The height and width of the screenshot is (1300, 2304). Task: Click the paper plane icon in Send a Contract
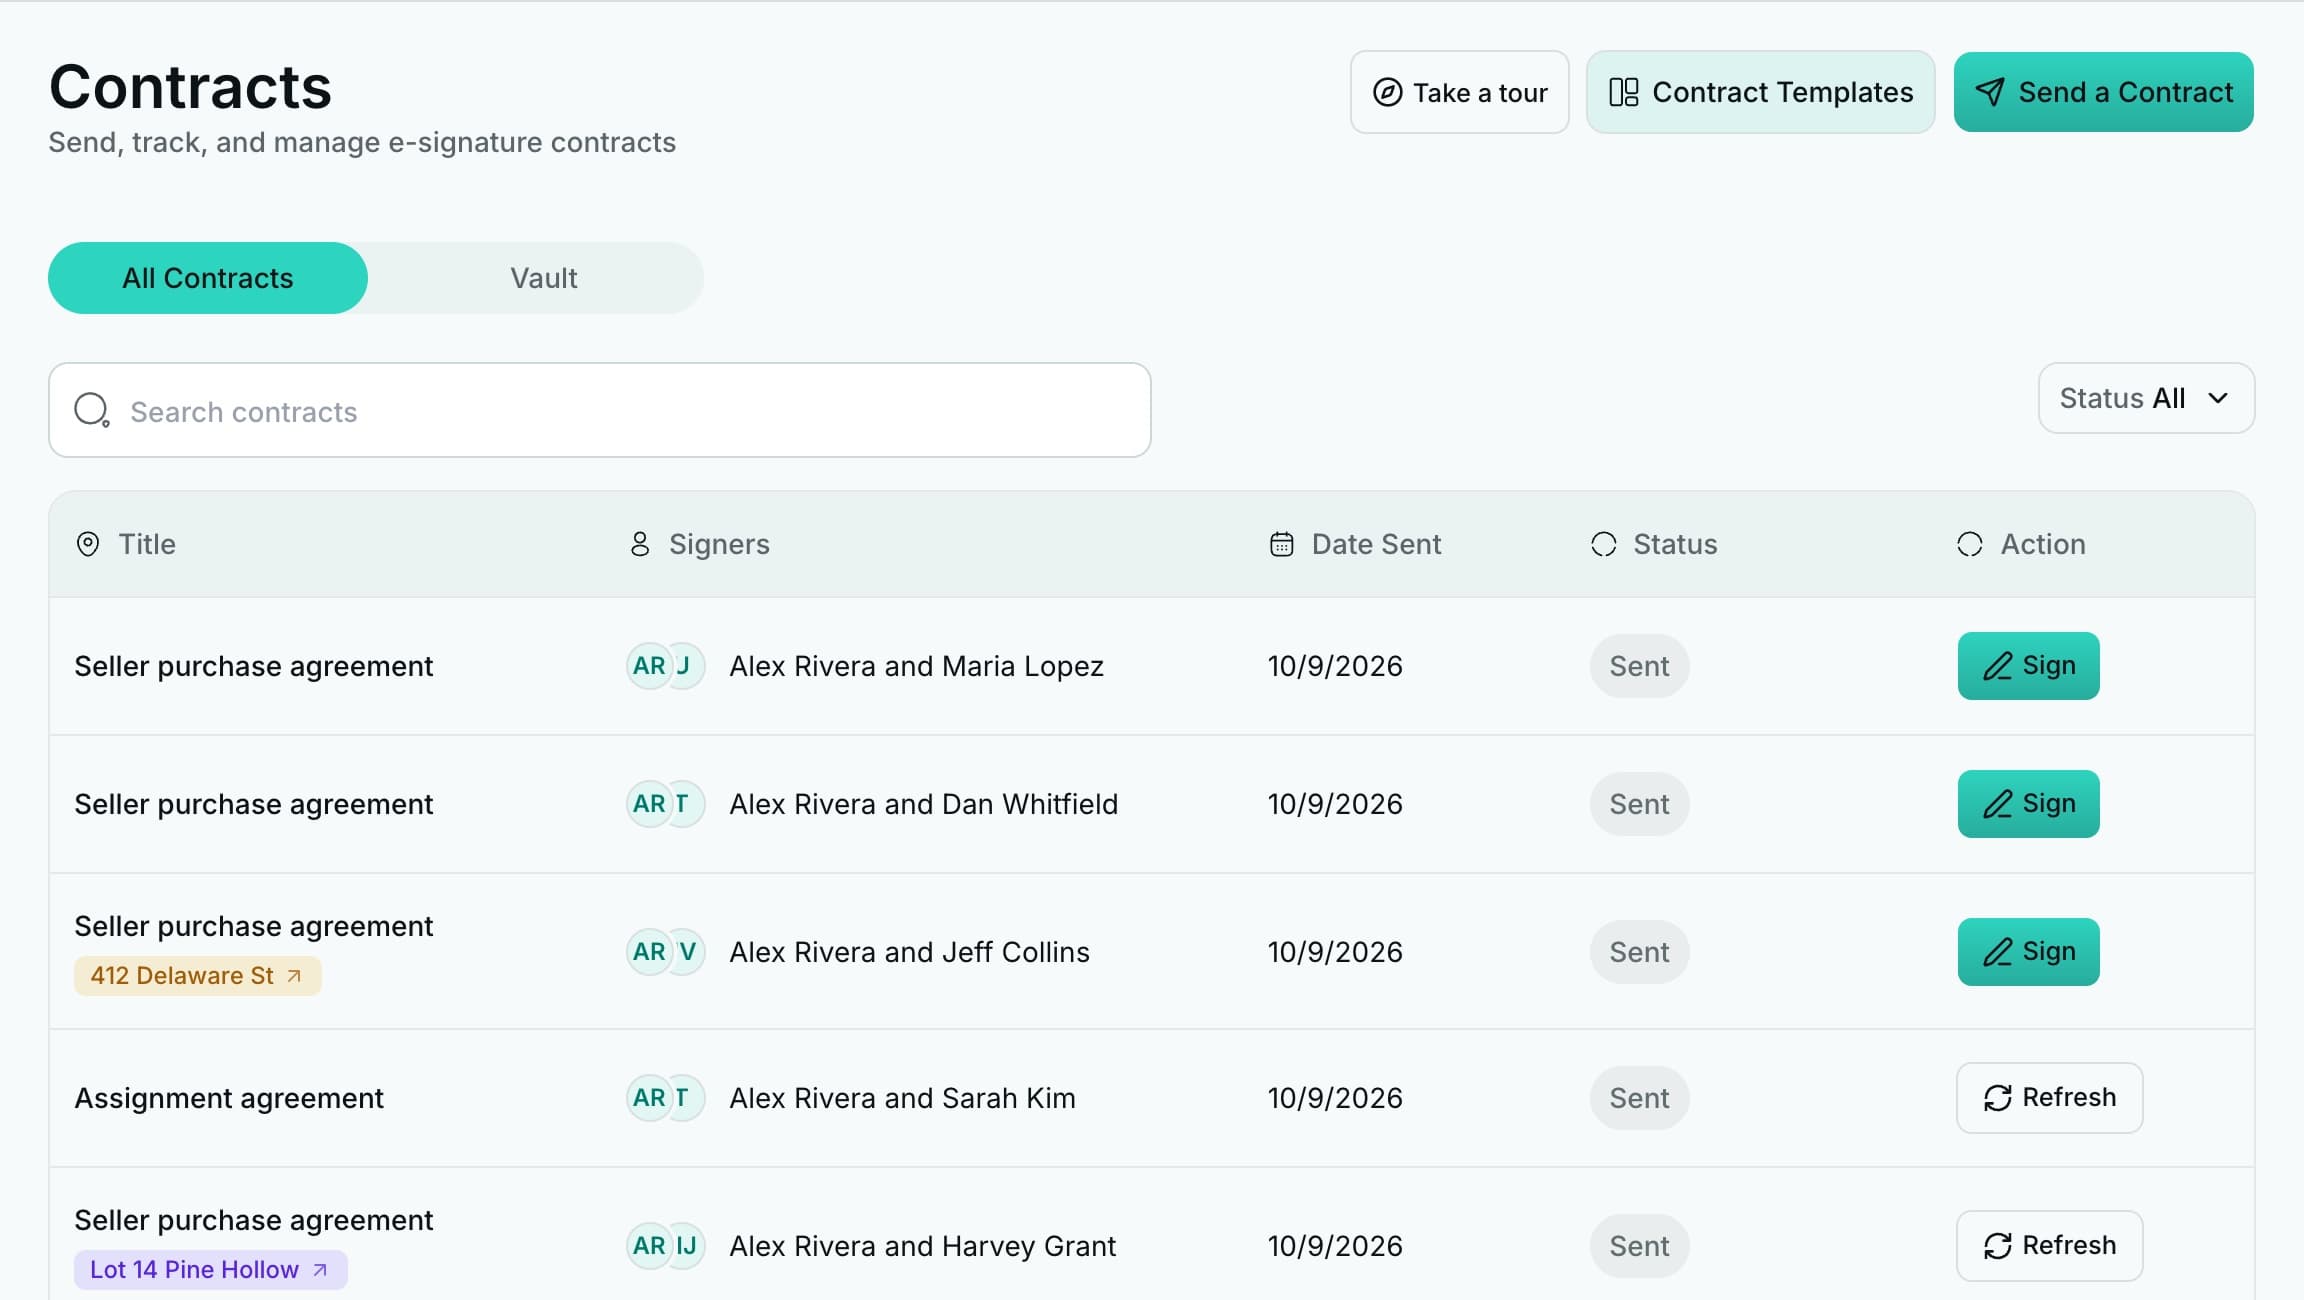coord(1990,92)
